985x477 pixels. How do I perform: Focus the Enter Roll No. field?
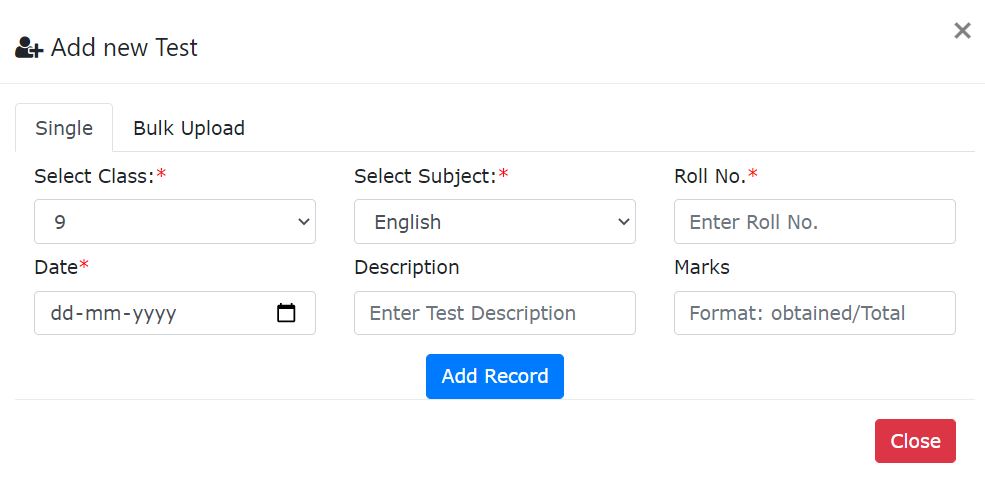click(x=814, y=222)
